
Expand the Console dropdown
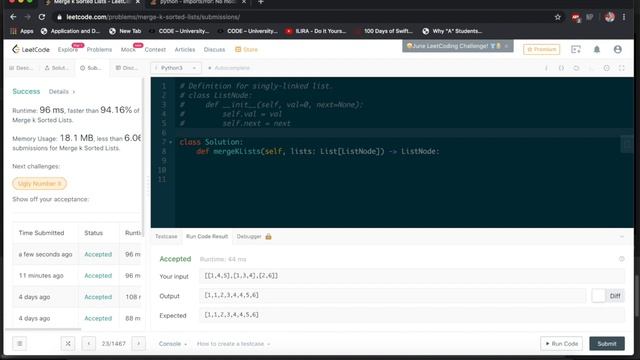pos(173,344)
